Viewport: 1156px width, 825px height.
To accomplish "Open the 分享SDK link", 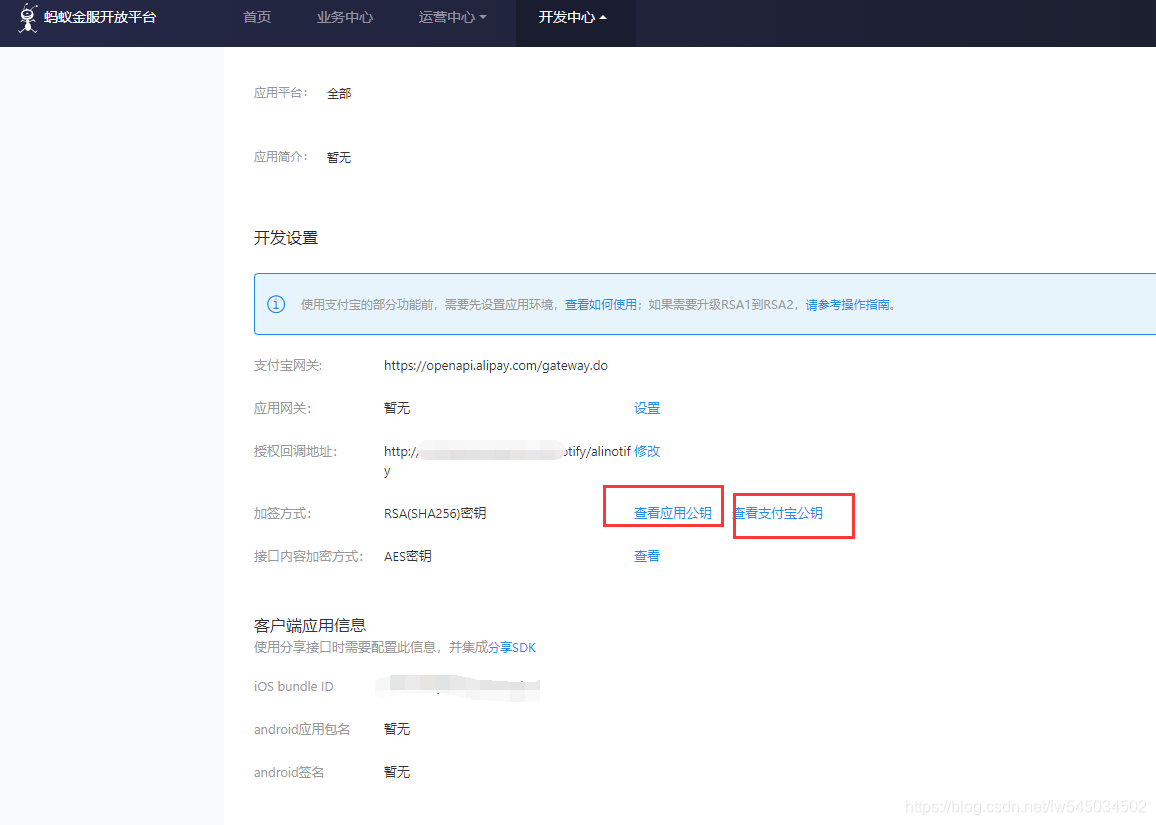I will (512, 647).
